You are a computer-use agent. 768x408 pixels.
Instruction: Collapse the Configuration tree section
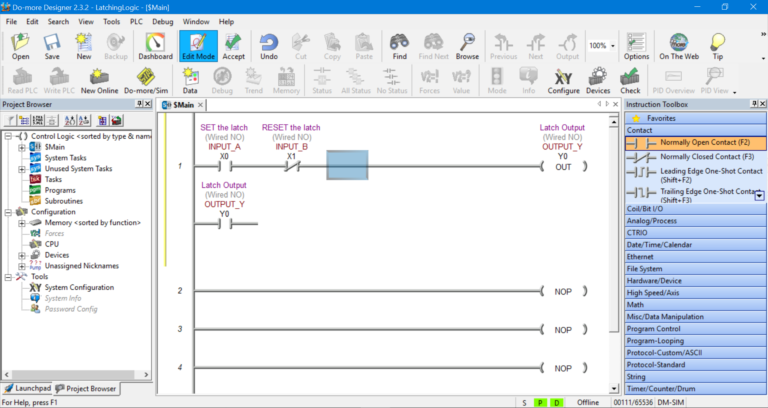9,212
